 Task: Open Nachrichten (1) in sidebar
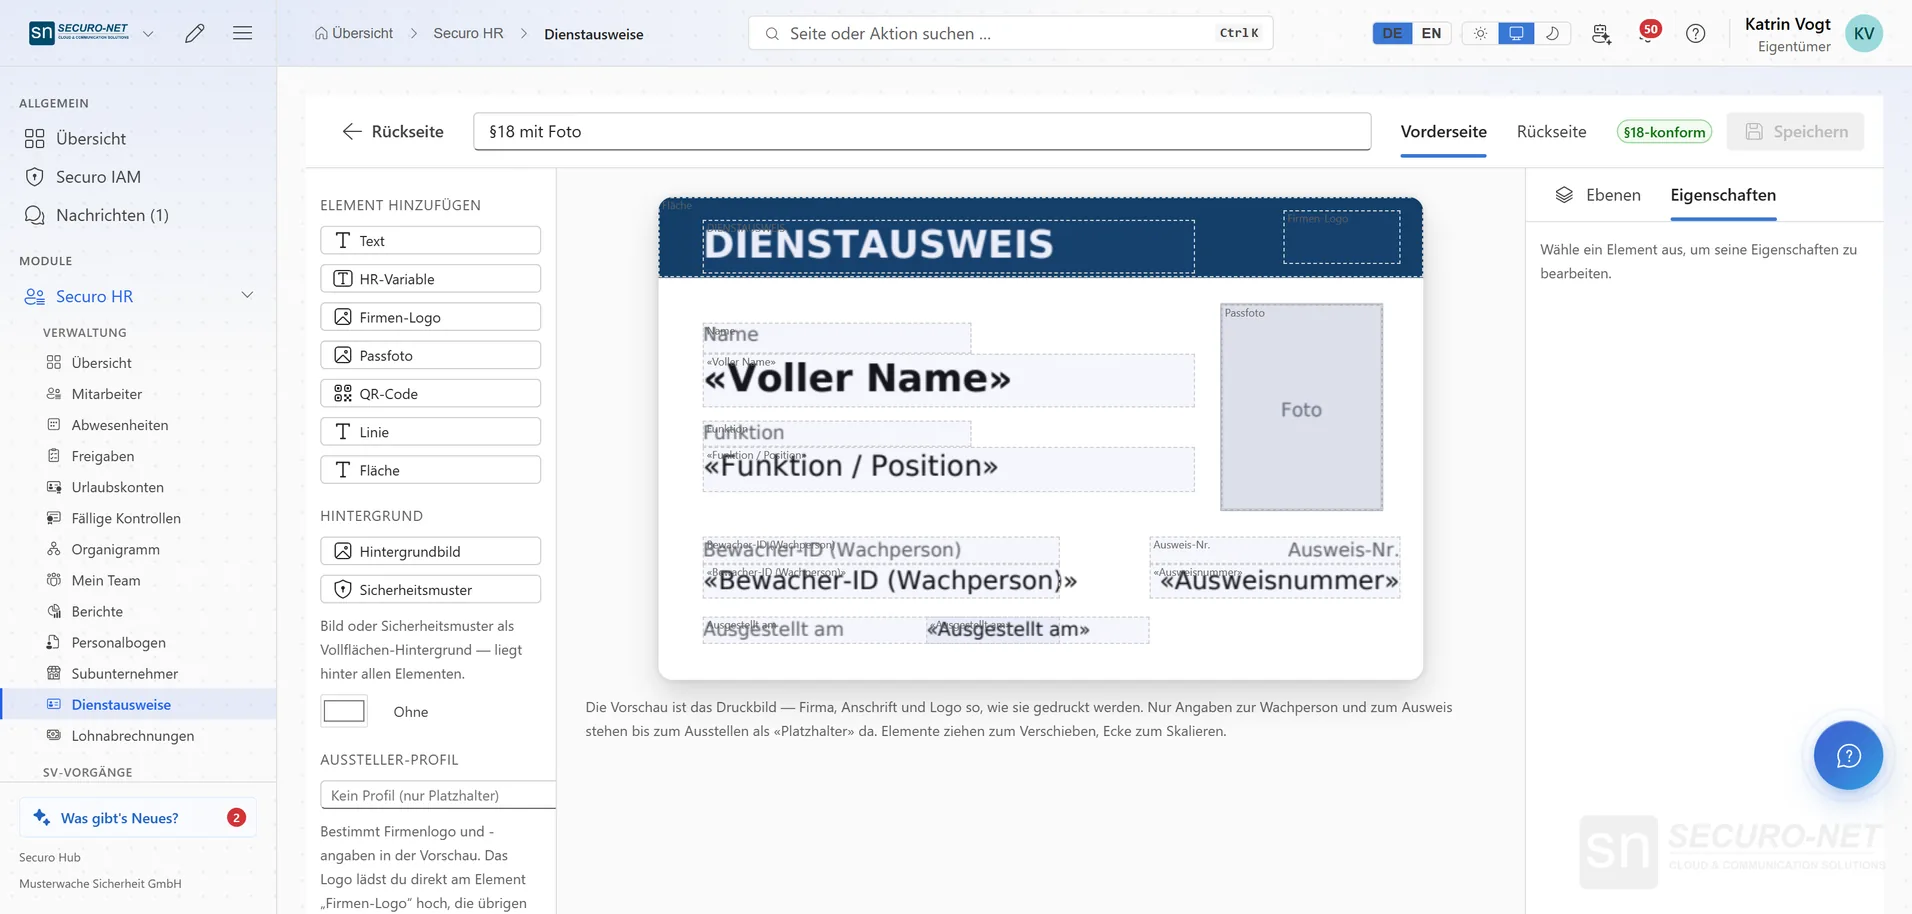[112, 215]
